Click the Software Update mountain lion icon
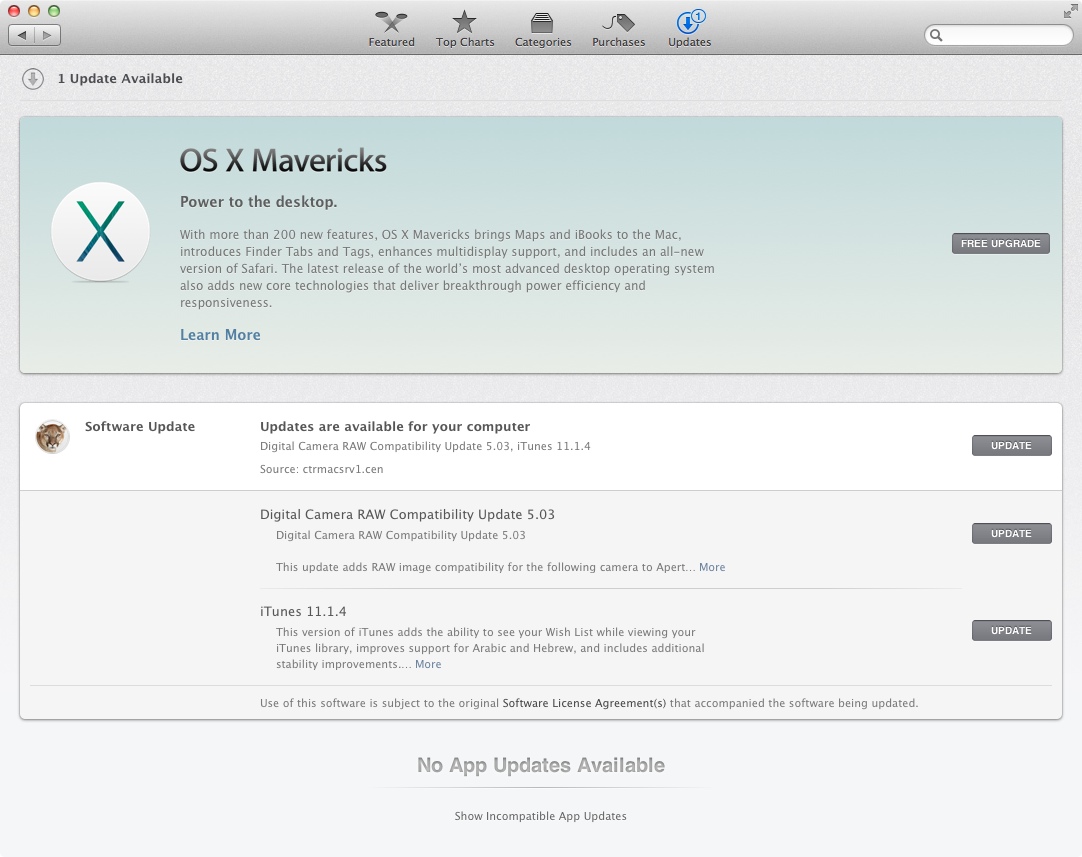Viewport: 1082px width, 857px height. pos(52,437)
